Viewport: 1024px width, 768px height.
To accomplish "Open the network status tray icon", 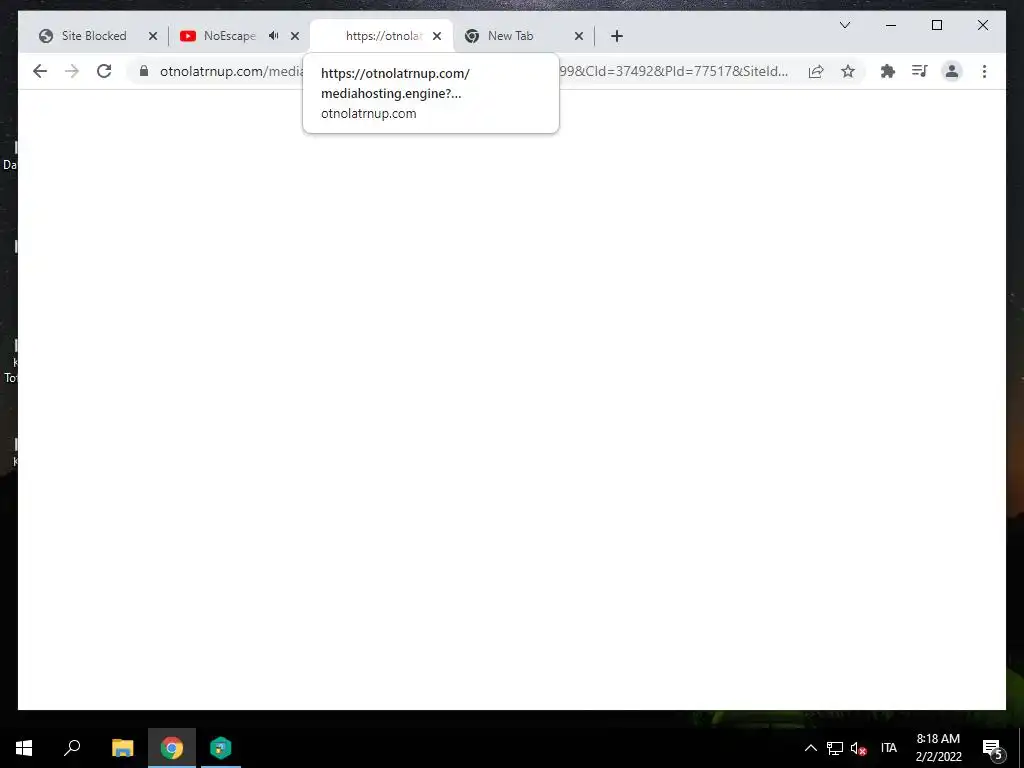I will tap(835, 748).
